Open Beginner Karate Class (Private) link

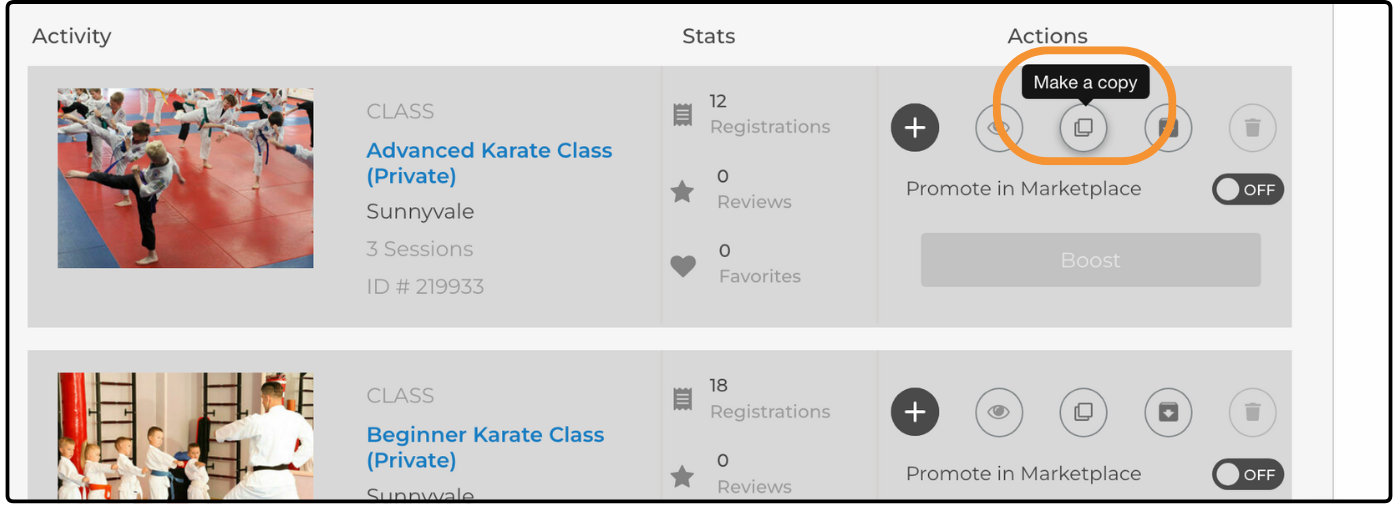point(485,447)
